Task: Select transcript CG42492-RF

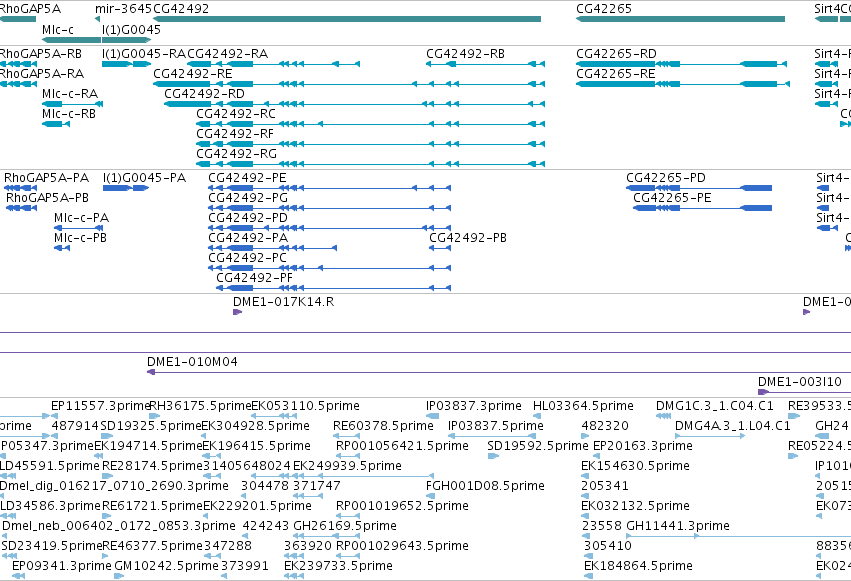Action: pos(371,144)
